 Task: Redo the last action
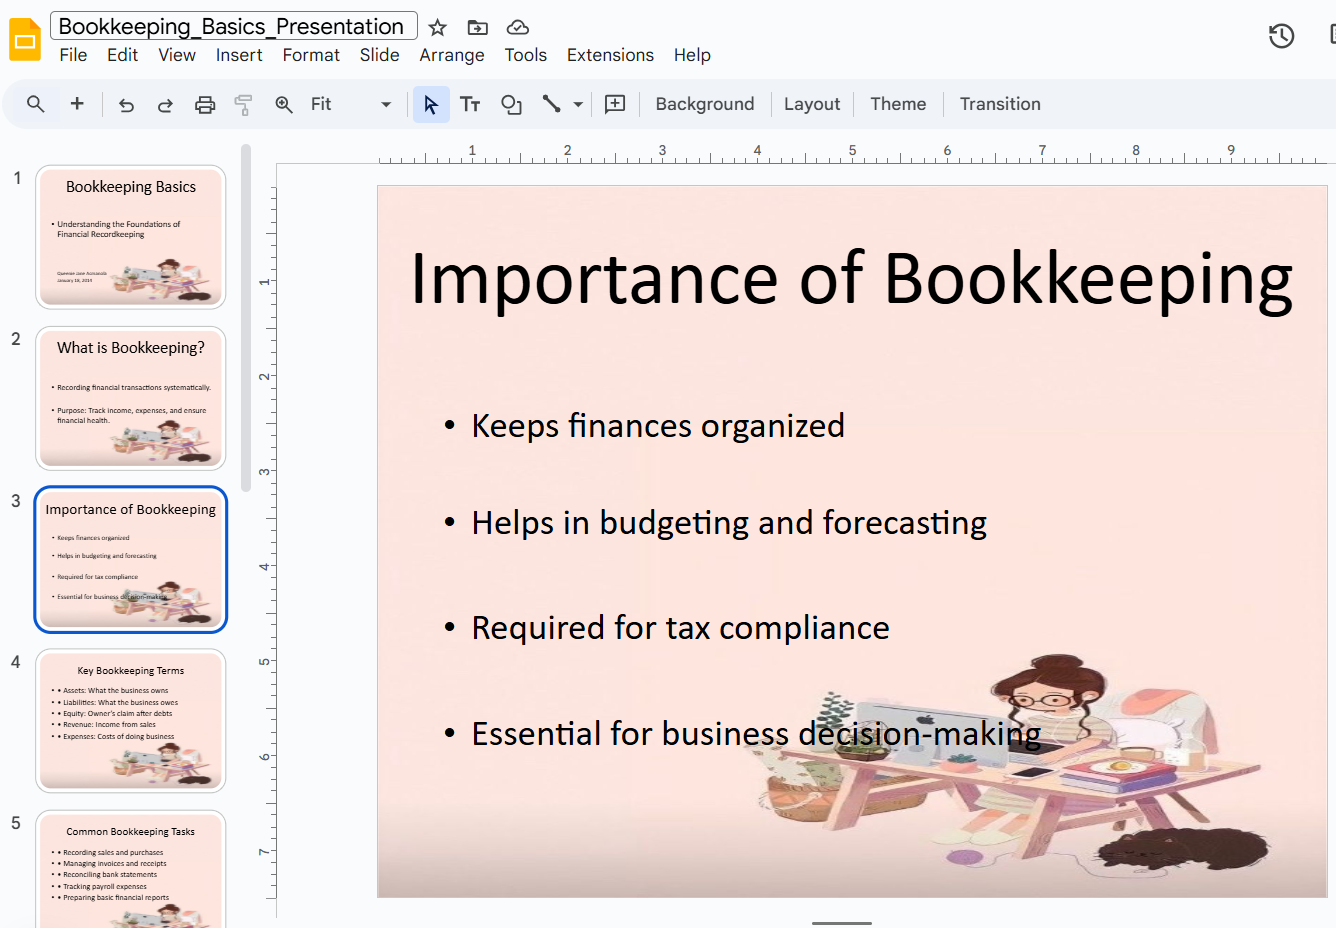click(x=165, y=104)
